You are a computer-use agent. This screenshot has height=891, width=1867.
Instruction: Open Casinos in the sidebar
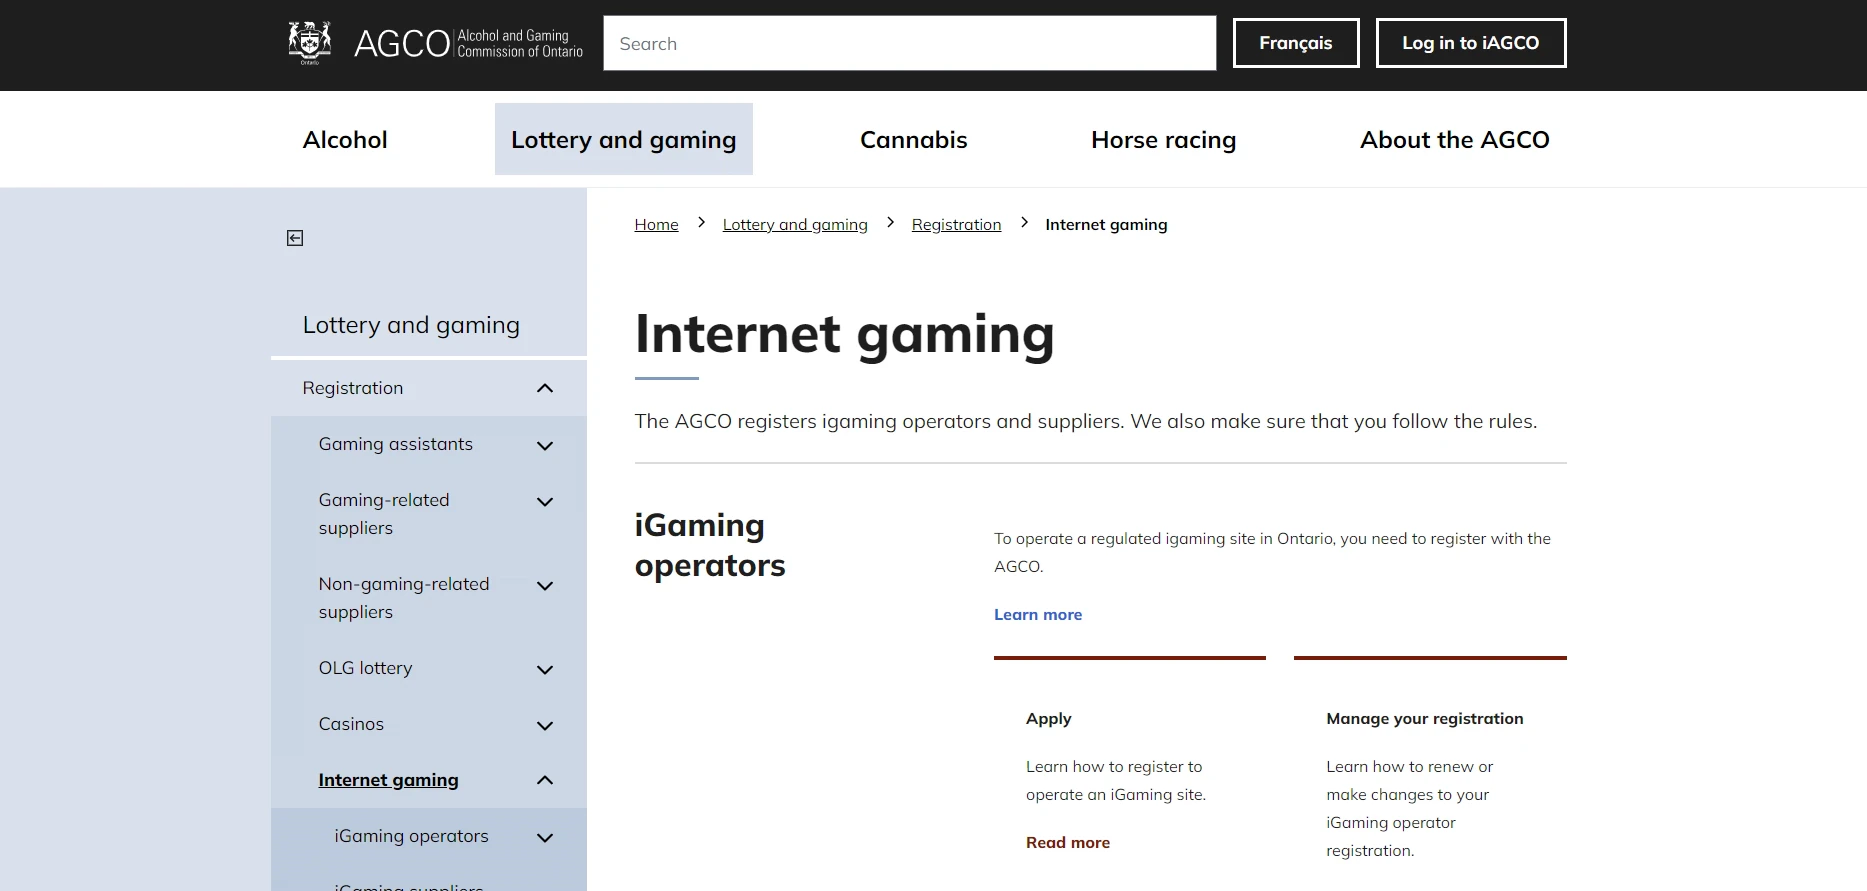351,724
